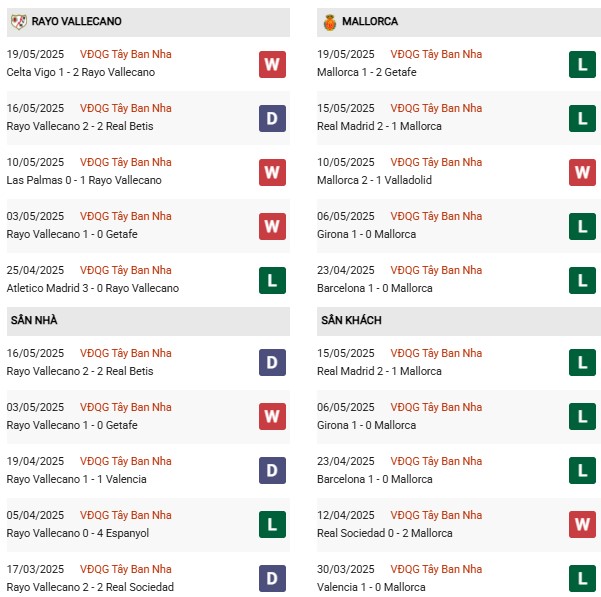Open the league link for the 19/05/2025 Celta Vigo match
This screenshot has width=601, height=597.
125,54
